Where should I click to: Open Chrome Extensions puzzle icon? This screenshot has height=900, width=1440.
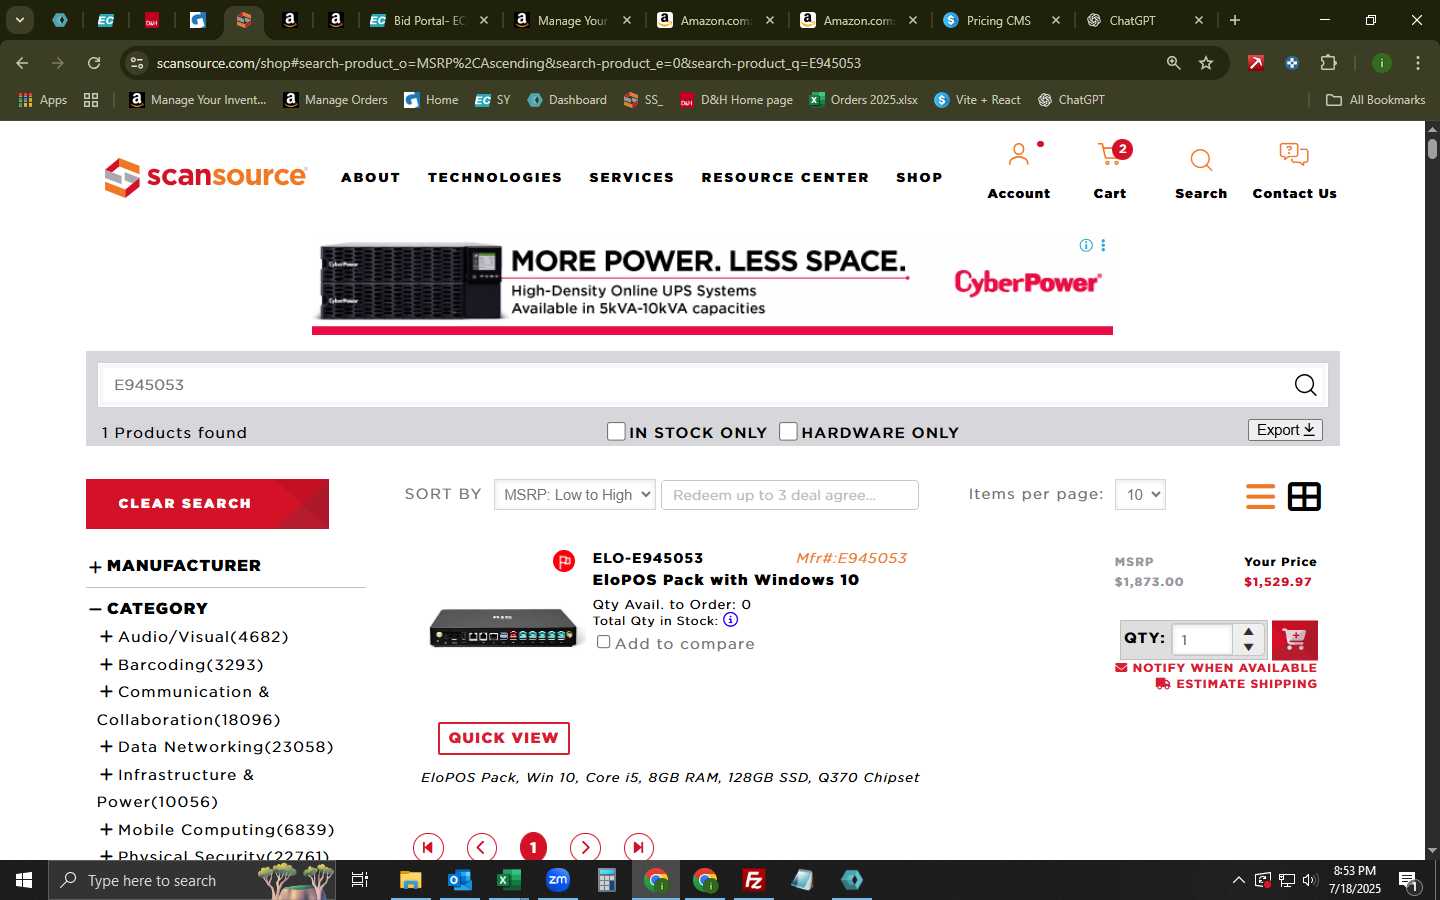tap(1328, 63)
